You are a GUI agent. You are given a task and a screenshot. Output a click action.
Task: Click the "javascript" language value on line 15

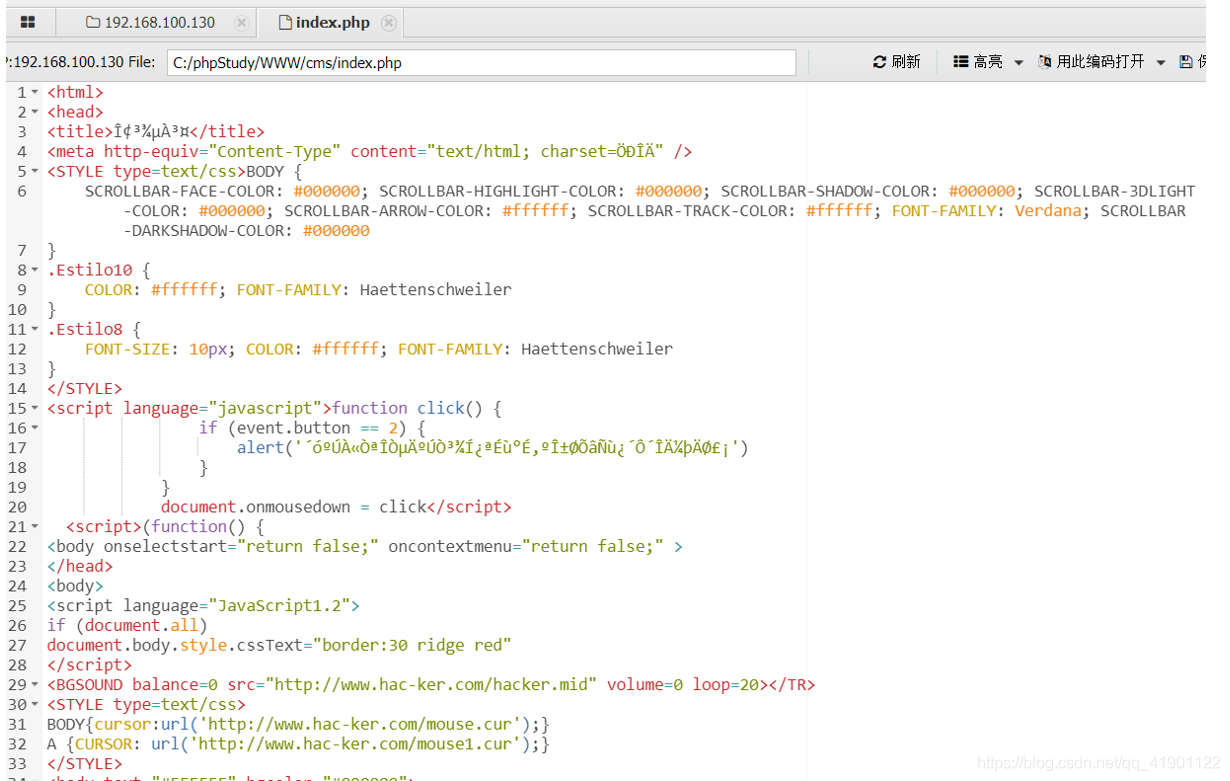click(265, 408)
